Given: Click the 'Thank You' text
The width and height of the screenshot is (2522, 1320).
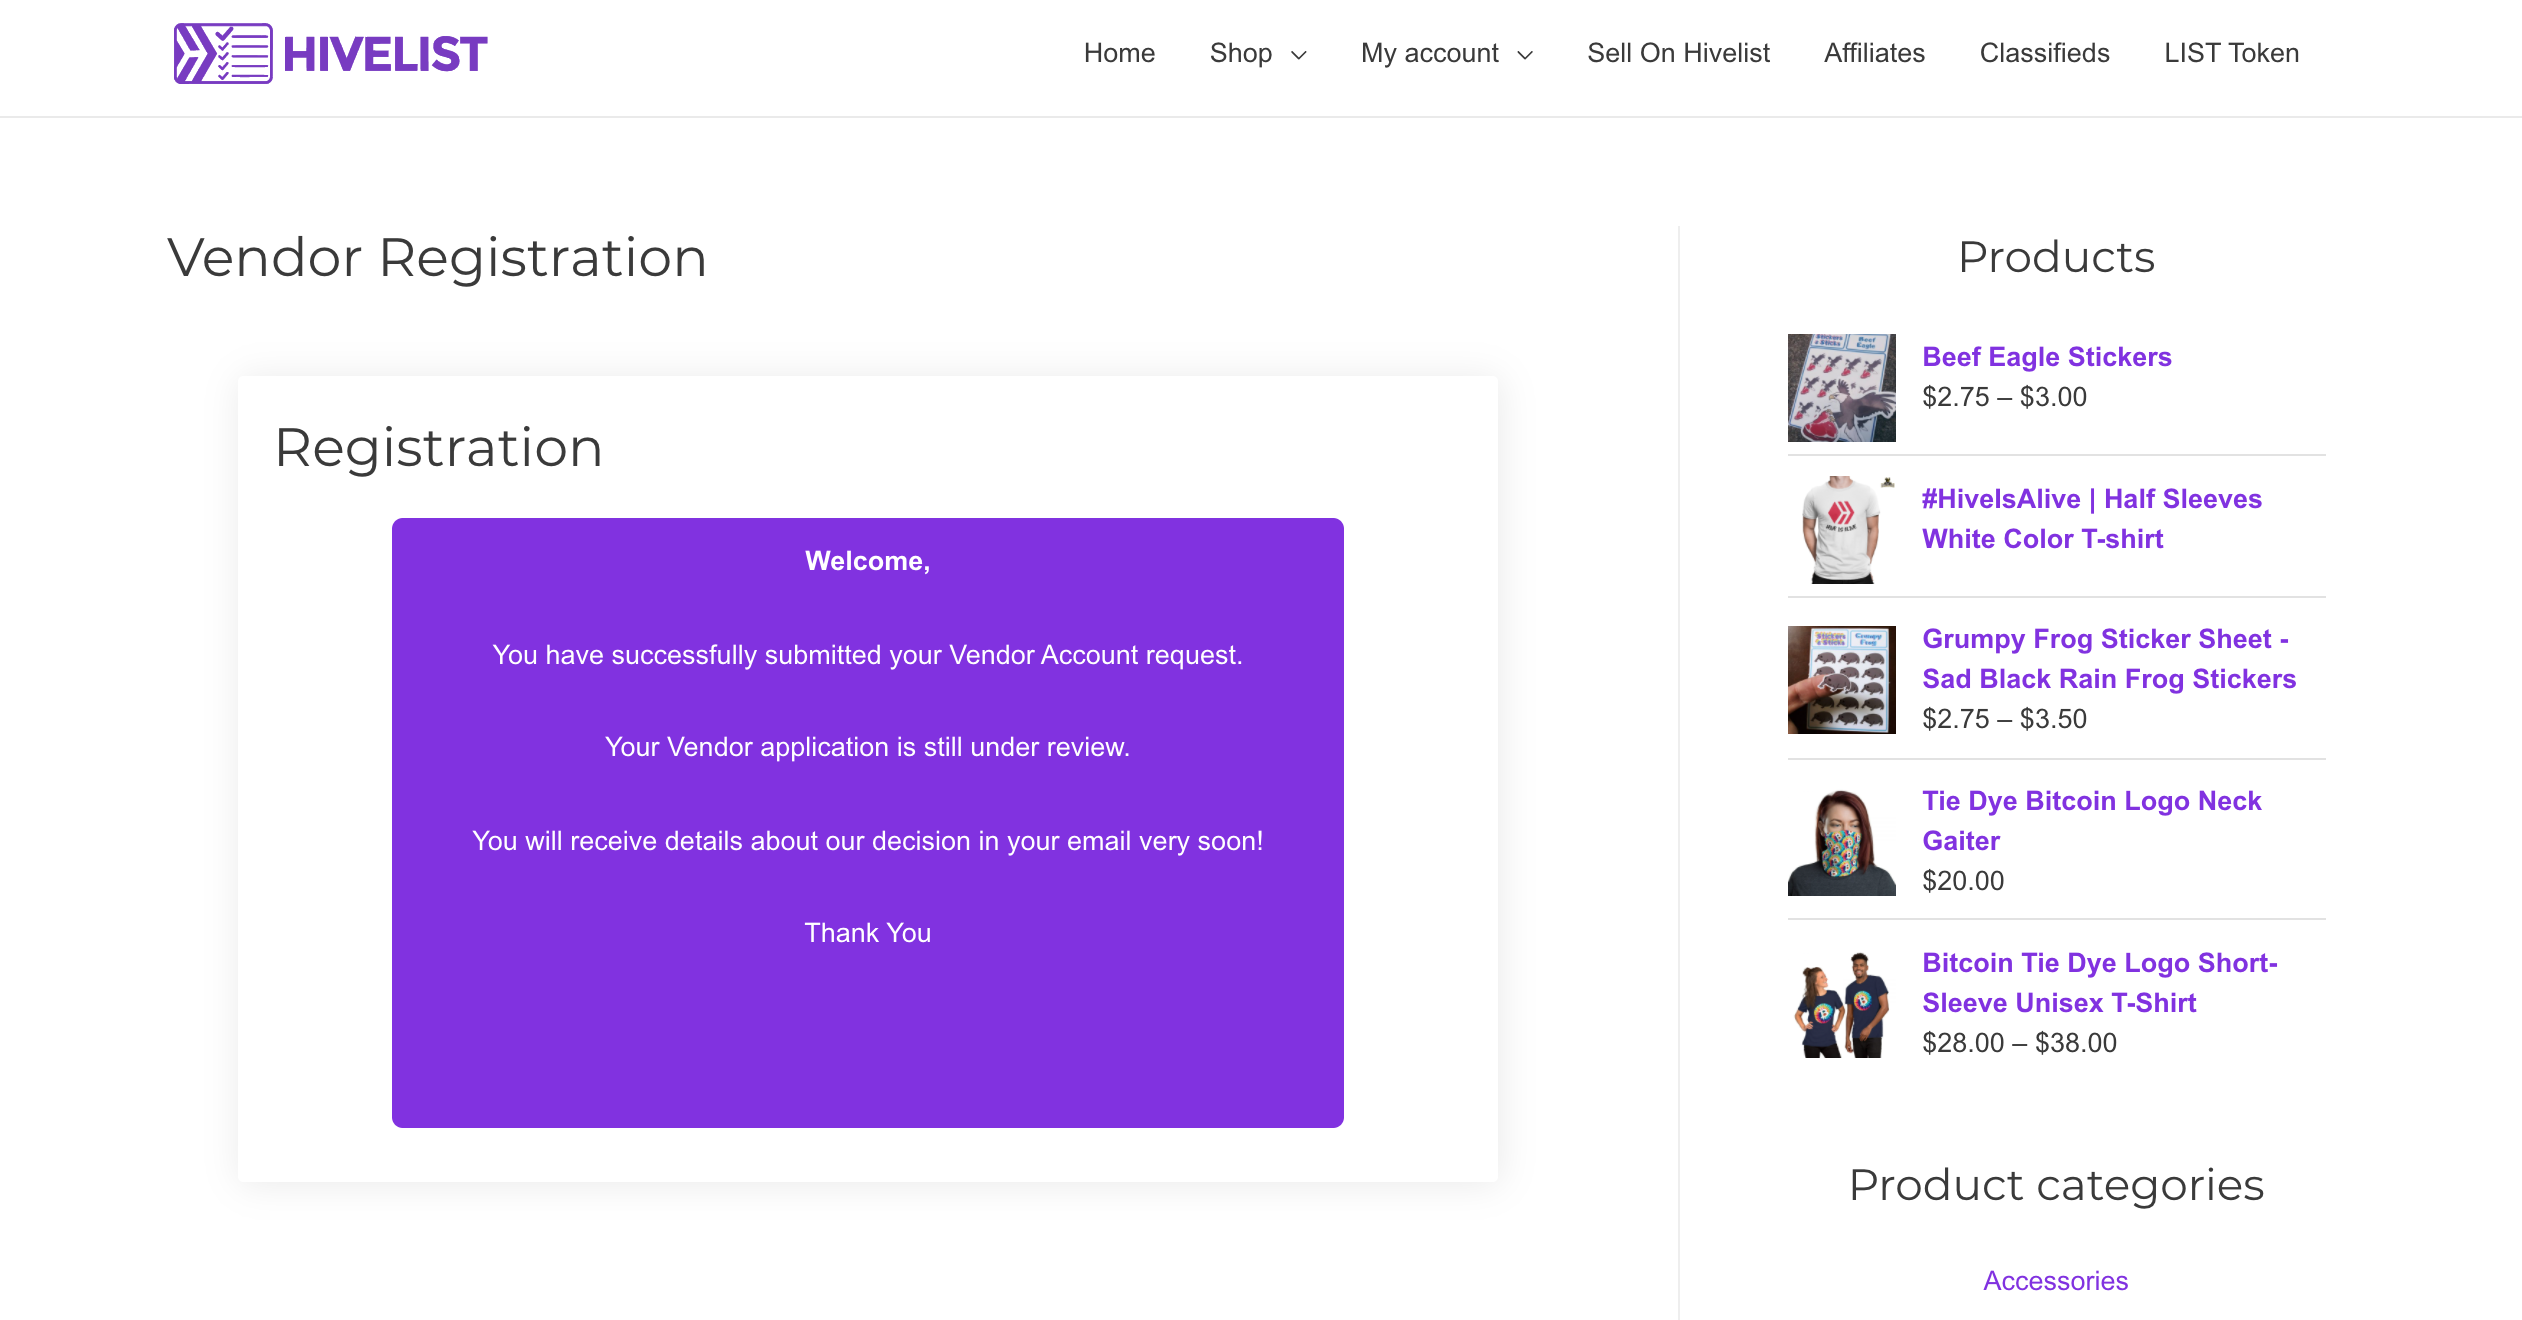Looking at the screenshot, I should click(868, 933).
